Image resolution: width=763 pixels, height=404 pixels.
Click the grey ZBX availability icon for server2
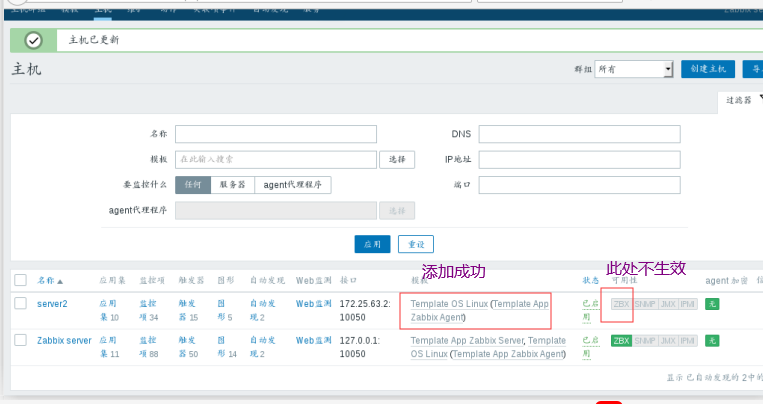click(x=621, y=304)
